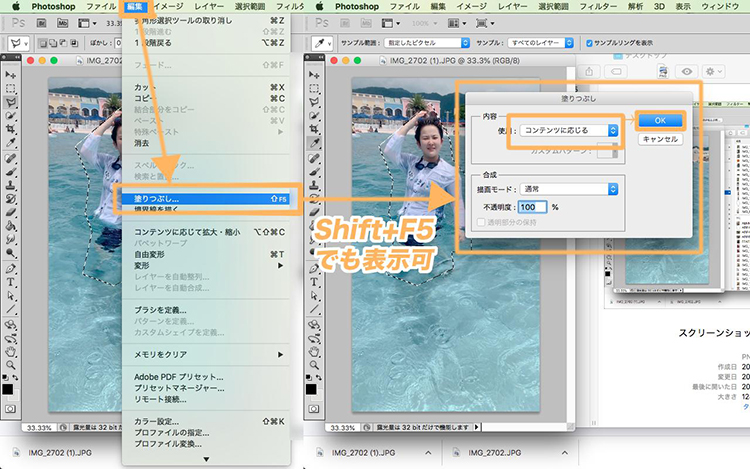Choose Subtract from Selection mode in lasso options
Screen dimensions: 750x469
click(64, 44)
